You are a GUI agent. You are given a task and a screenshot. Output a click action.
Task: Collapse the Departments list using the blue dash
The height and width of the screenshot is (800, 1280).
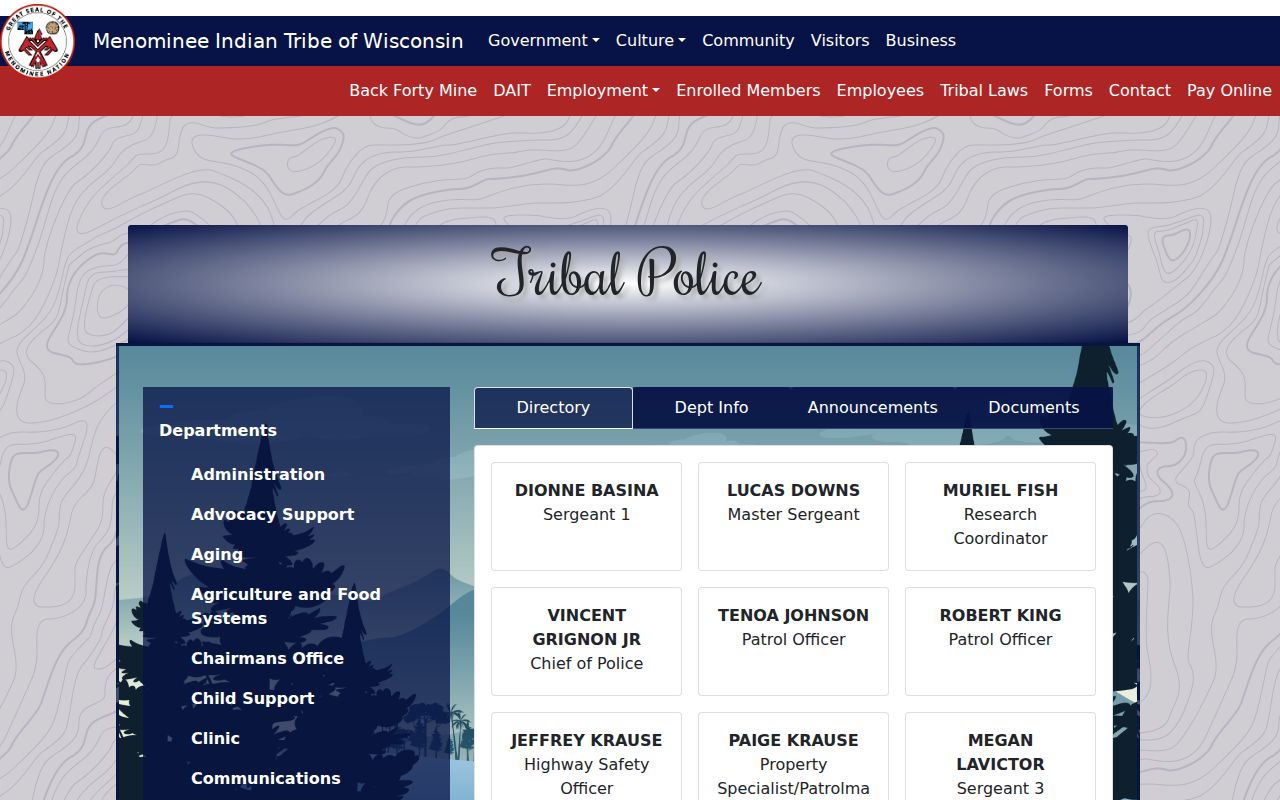166,406
